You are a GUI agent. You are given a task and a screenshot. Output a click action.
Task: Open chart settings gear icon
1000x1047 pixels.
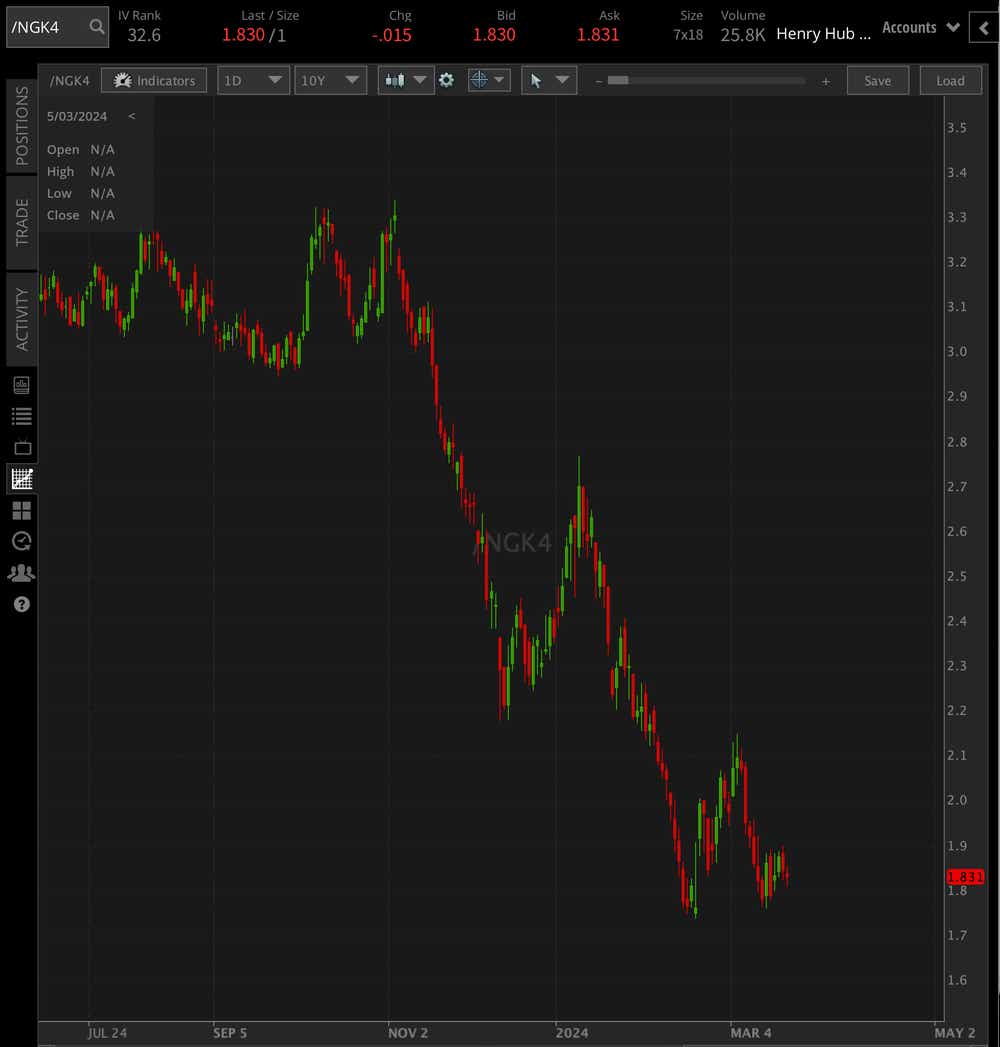[x=446, y=81]
